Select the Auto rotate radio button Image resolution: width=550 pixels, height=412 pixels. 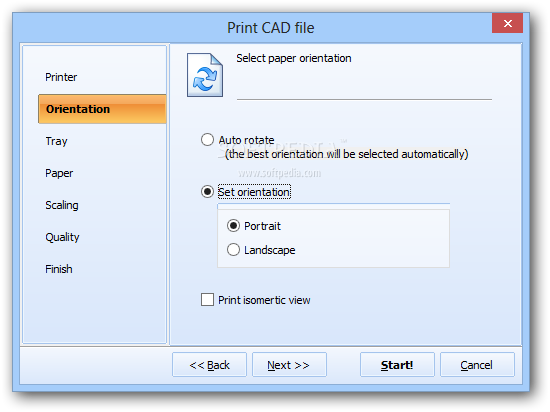pyautogui.click(x=207, y=140)
